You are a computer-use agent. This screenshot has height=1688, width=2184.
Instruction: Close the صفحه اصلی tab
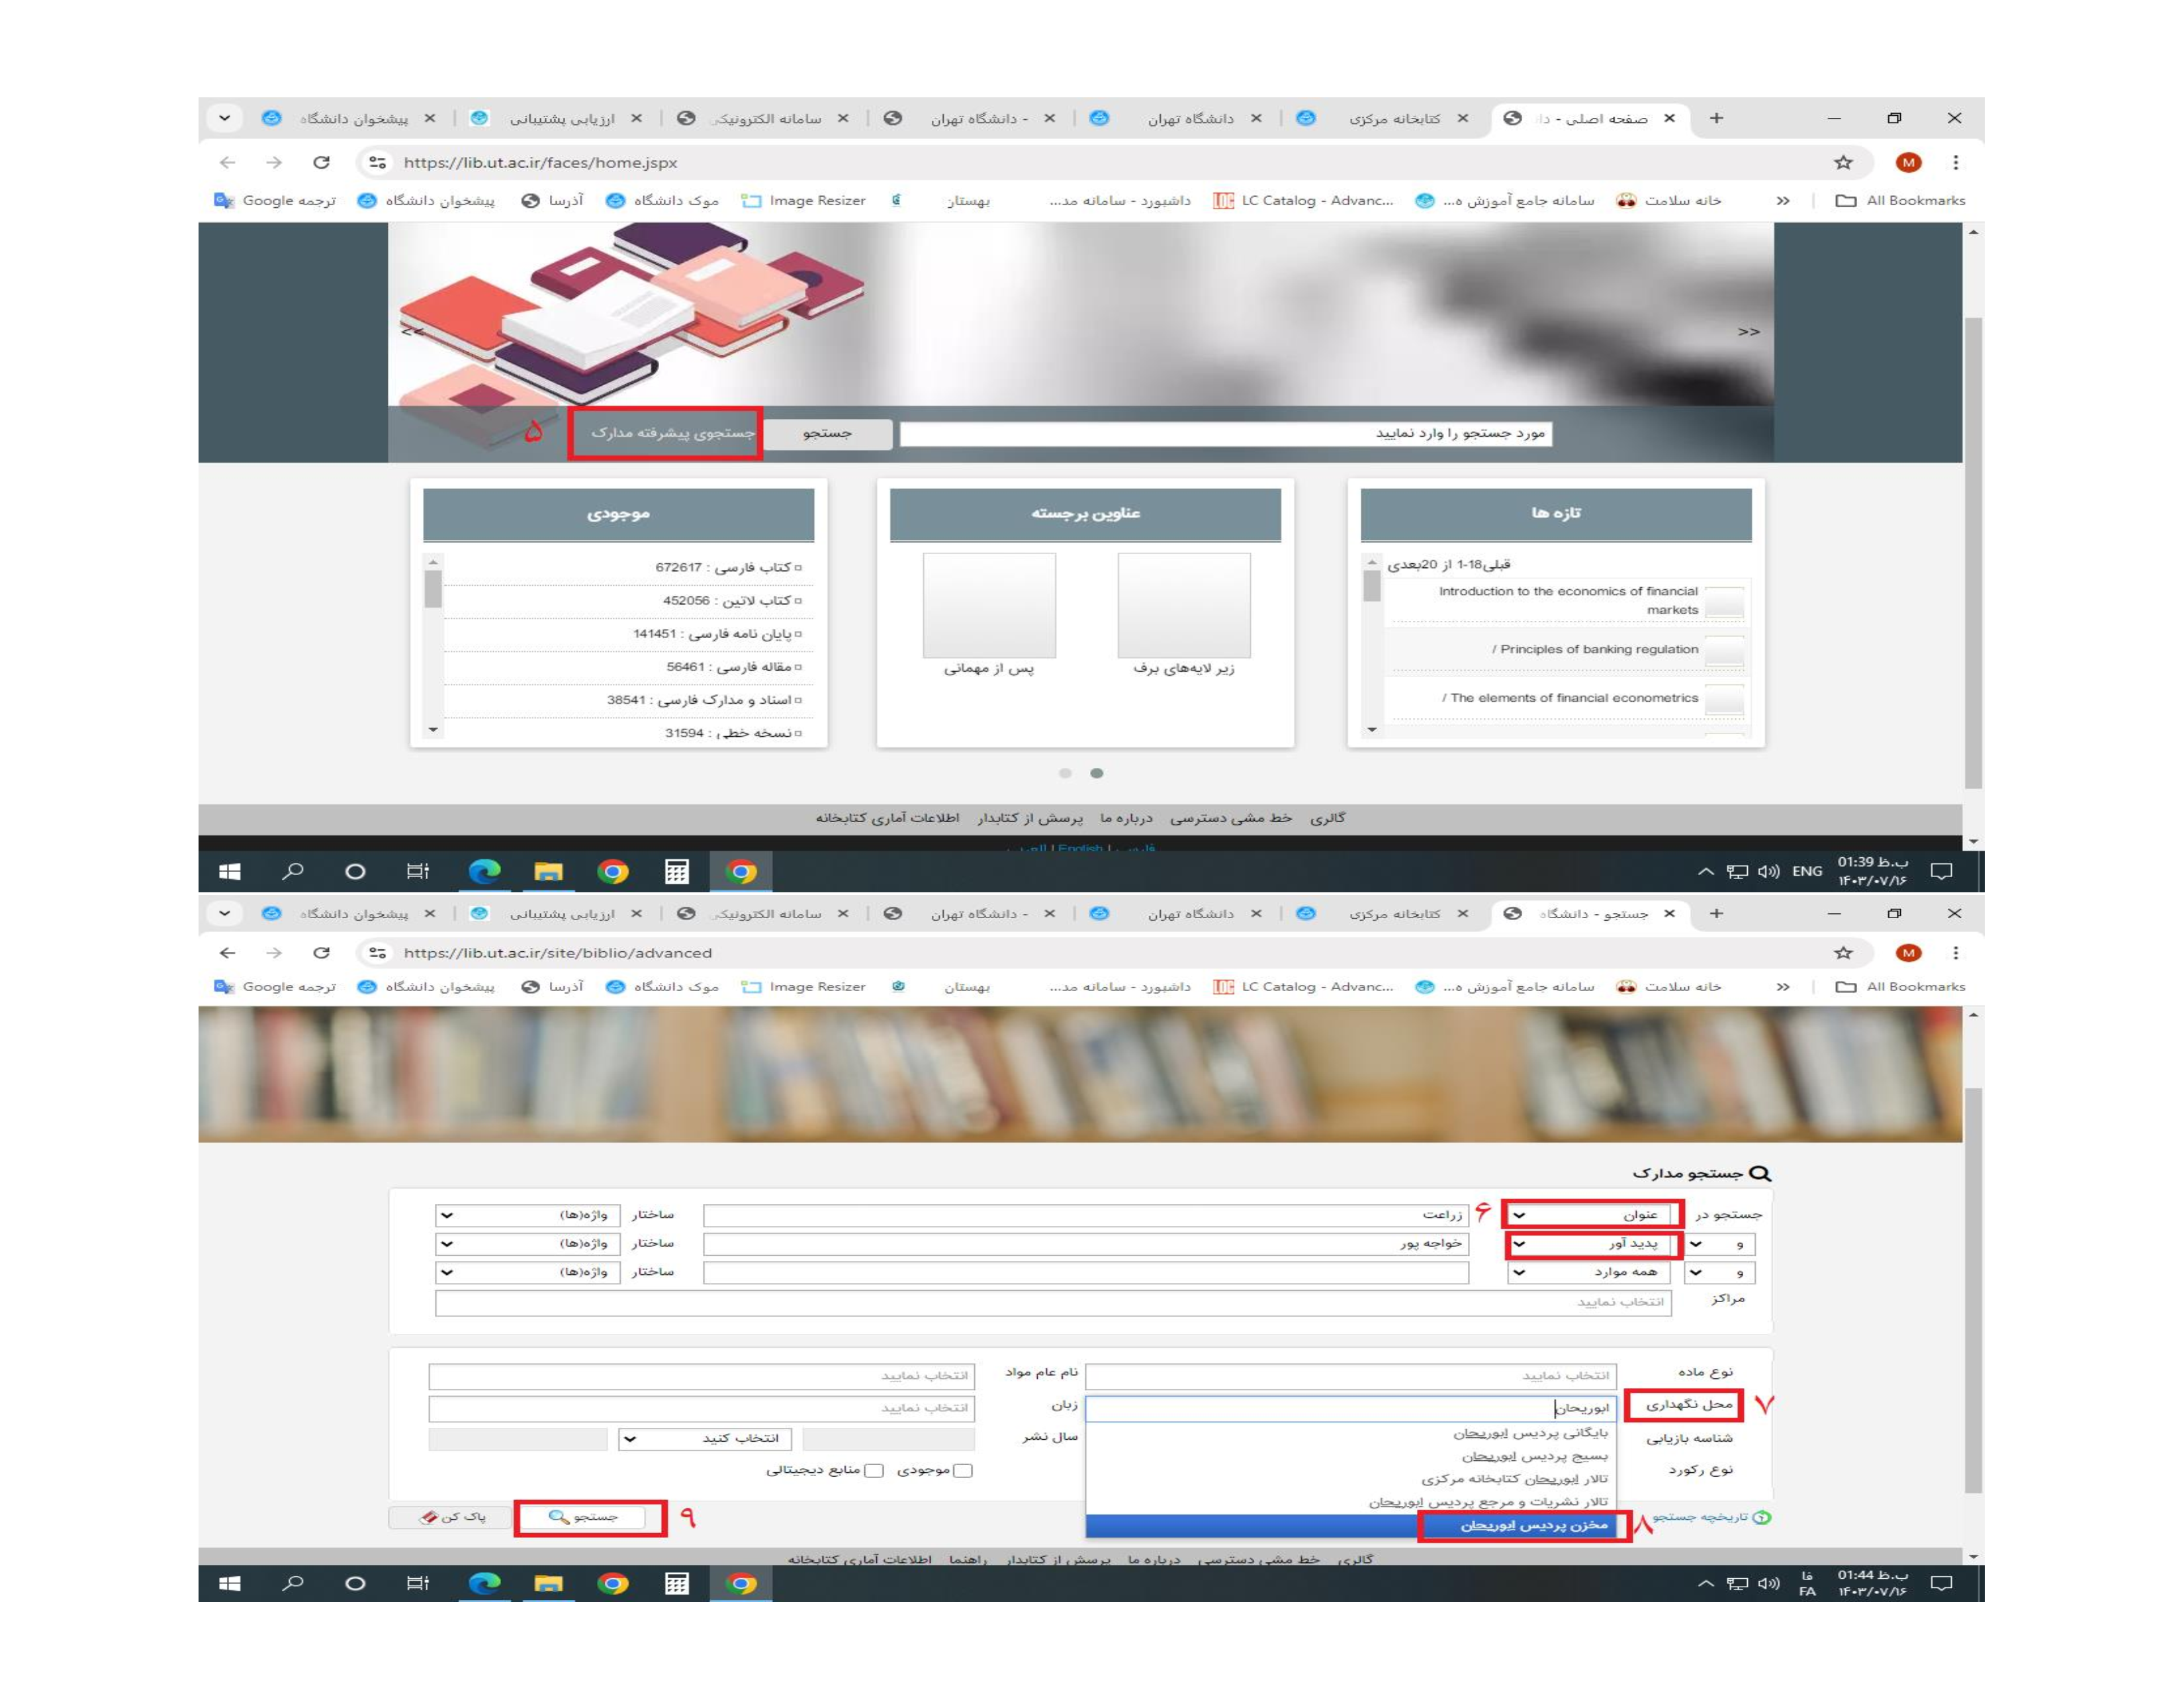(x=1669, y=118)
